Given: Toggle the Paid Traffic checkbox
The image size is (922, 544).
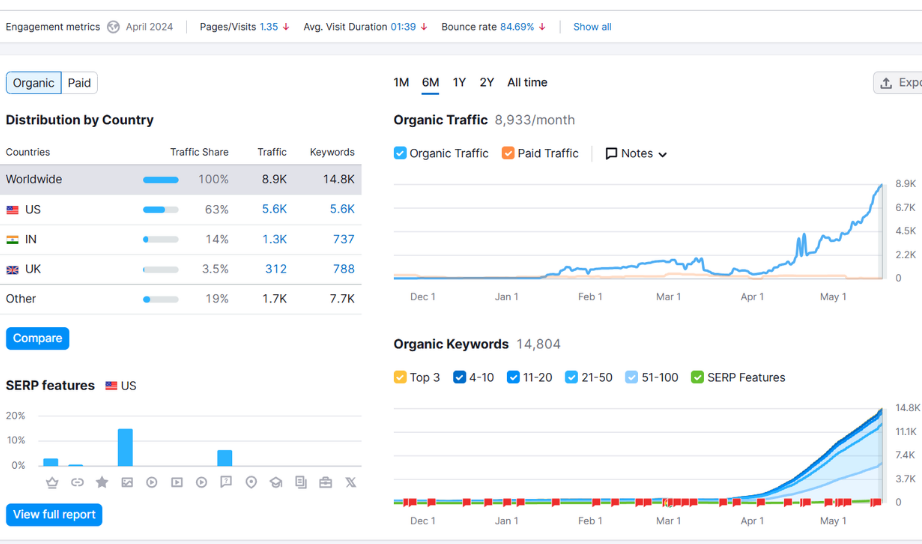Looking at the screenshot, I should 508,153.
